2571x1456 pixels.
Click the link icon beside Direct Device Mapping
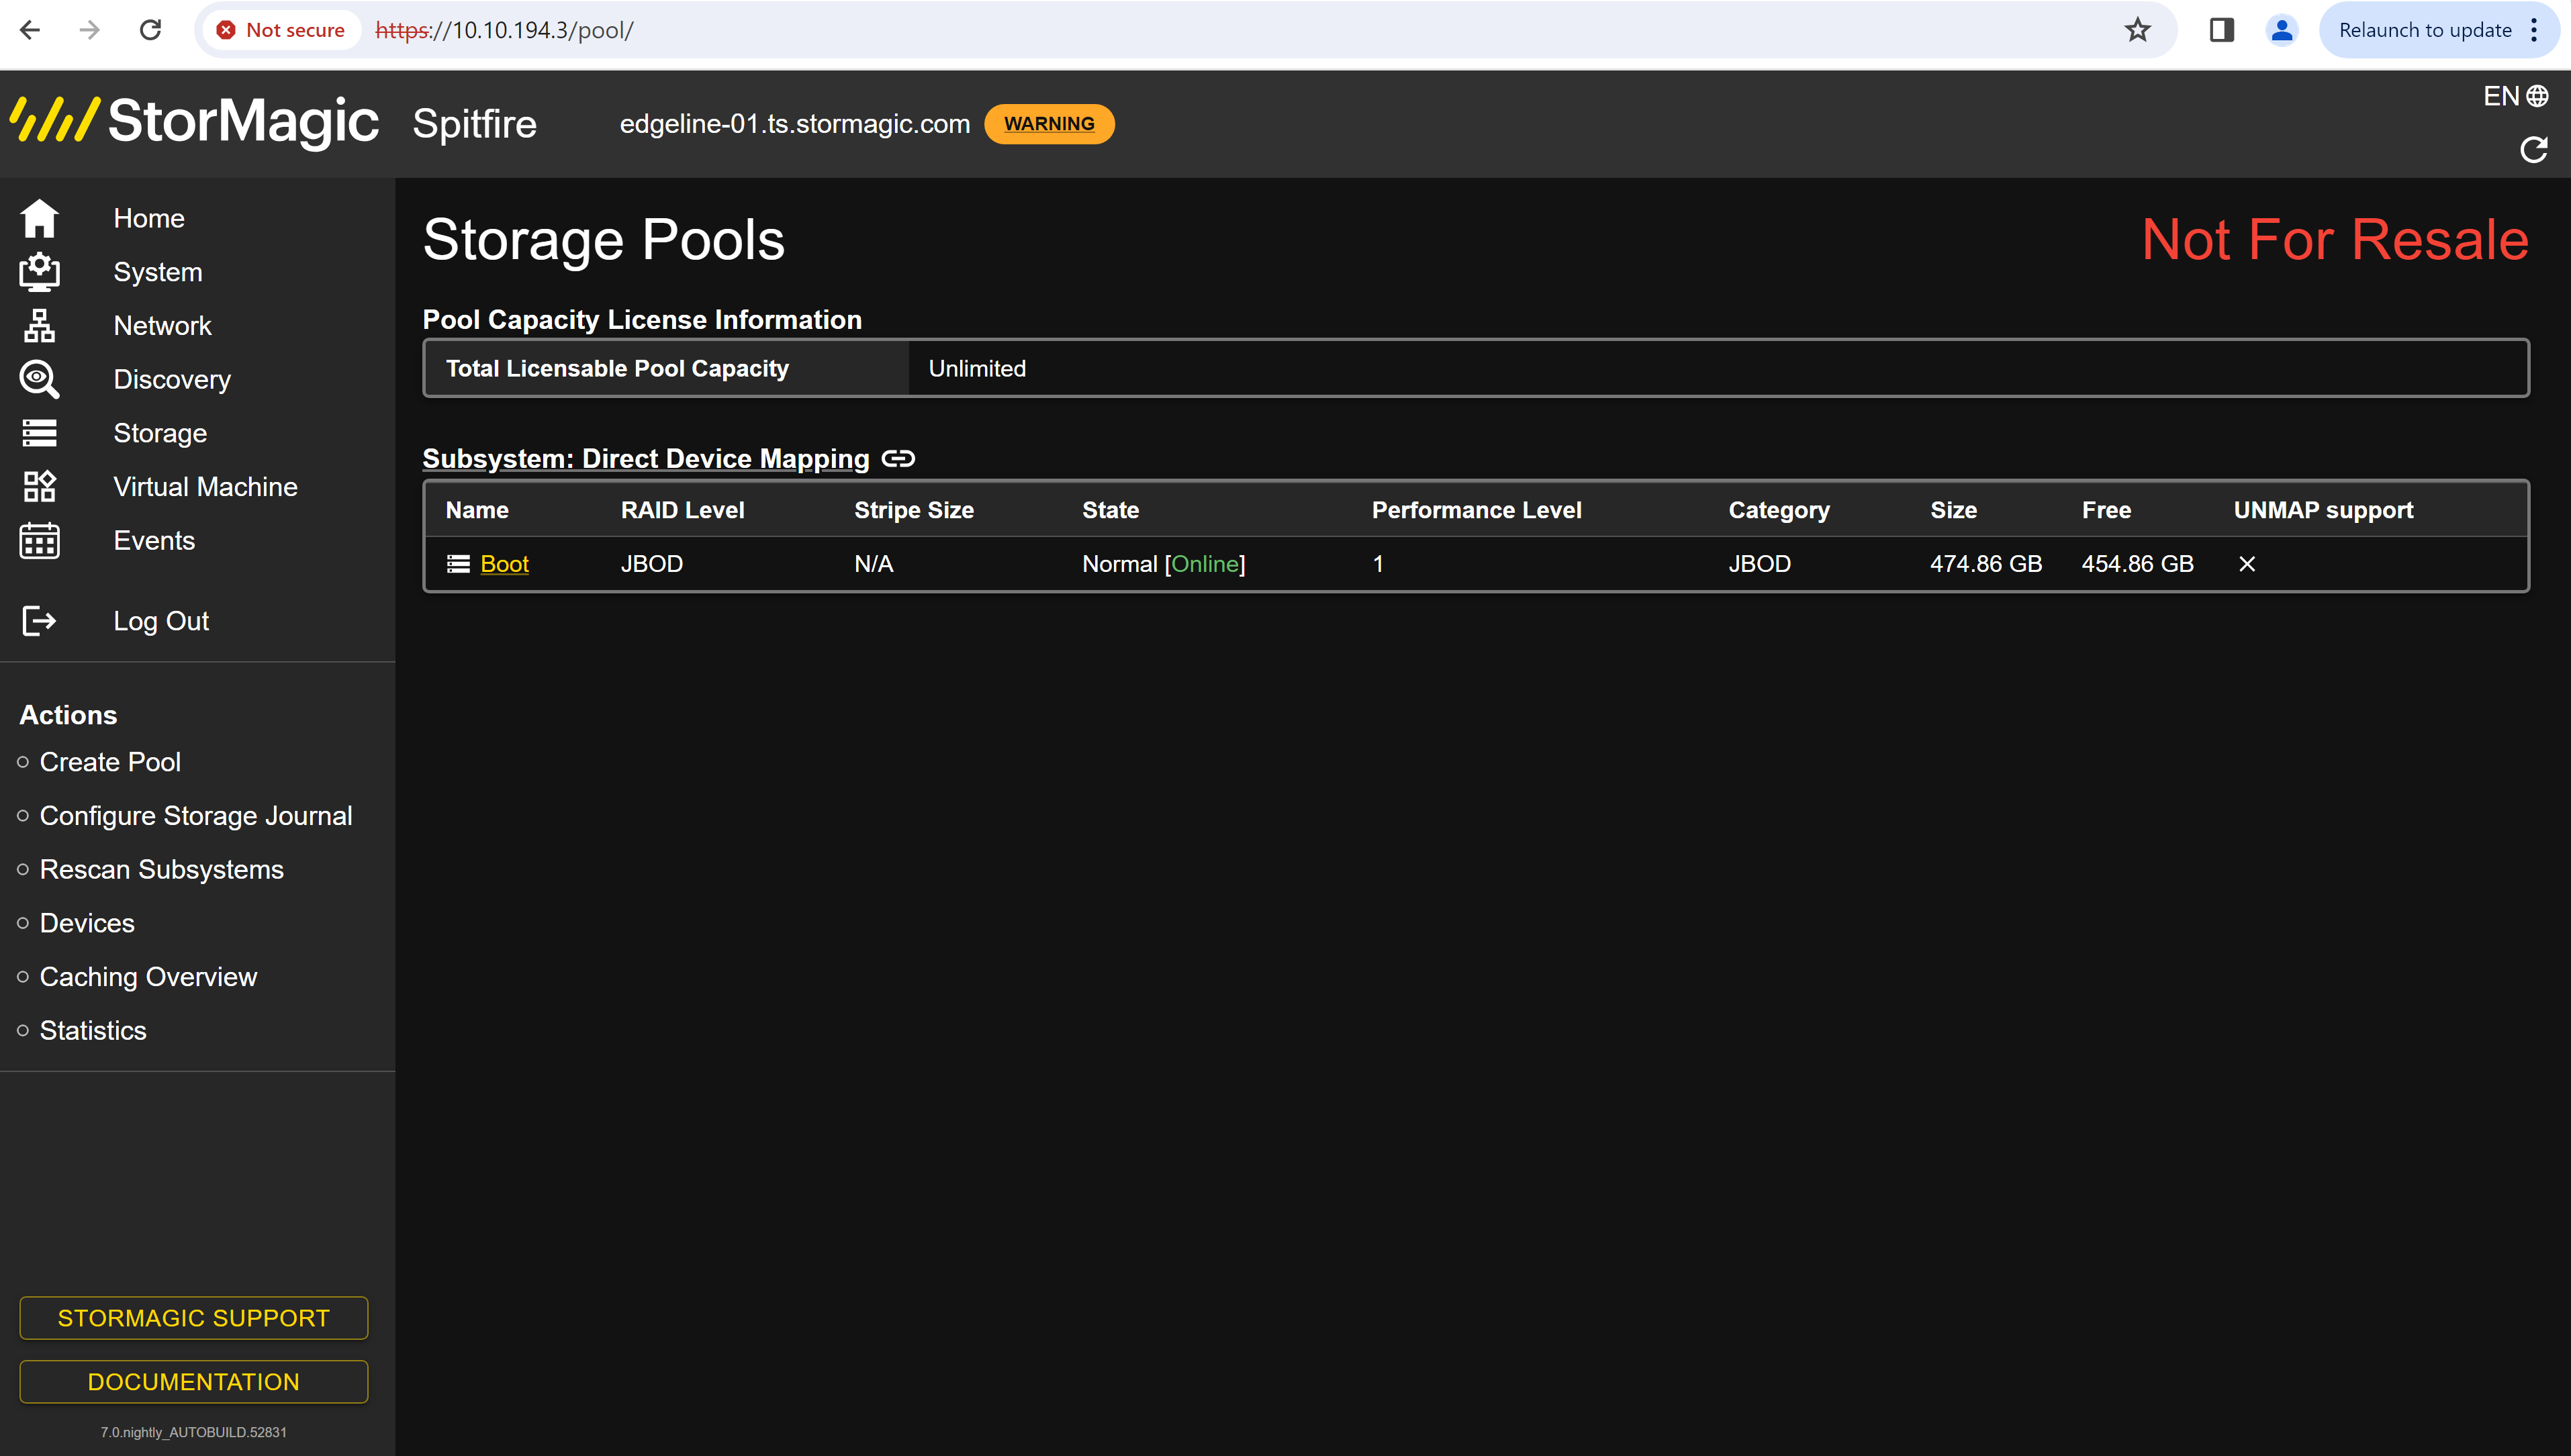(898, 458)
